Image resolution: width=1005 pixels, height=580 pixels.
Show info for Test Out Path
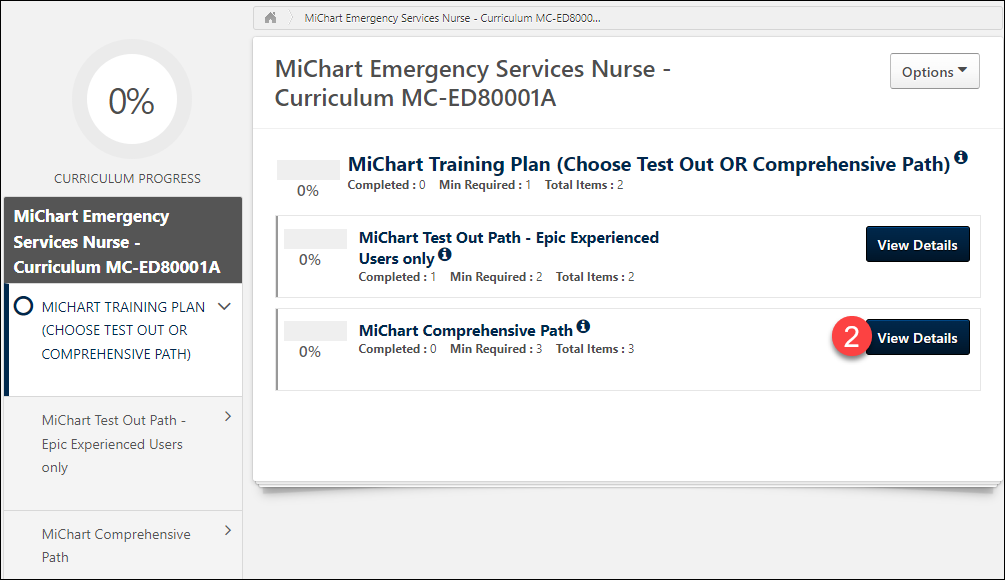tap(445, 255)
